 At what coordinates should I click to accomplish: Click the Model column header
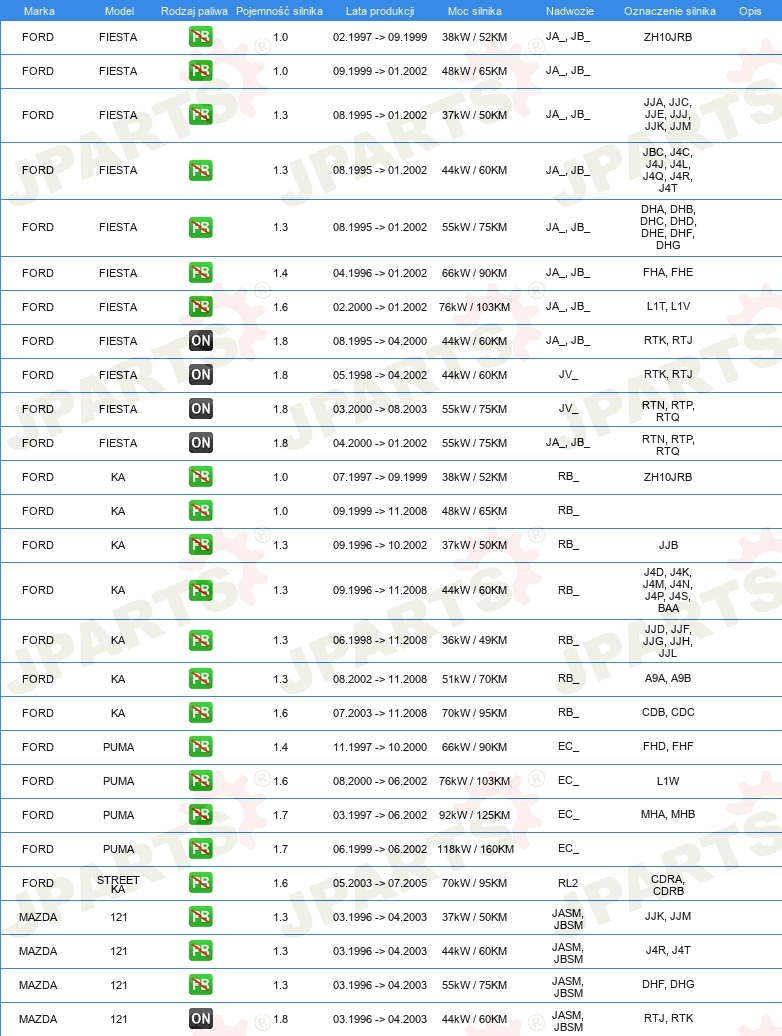coord(120,11)
